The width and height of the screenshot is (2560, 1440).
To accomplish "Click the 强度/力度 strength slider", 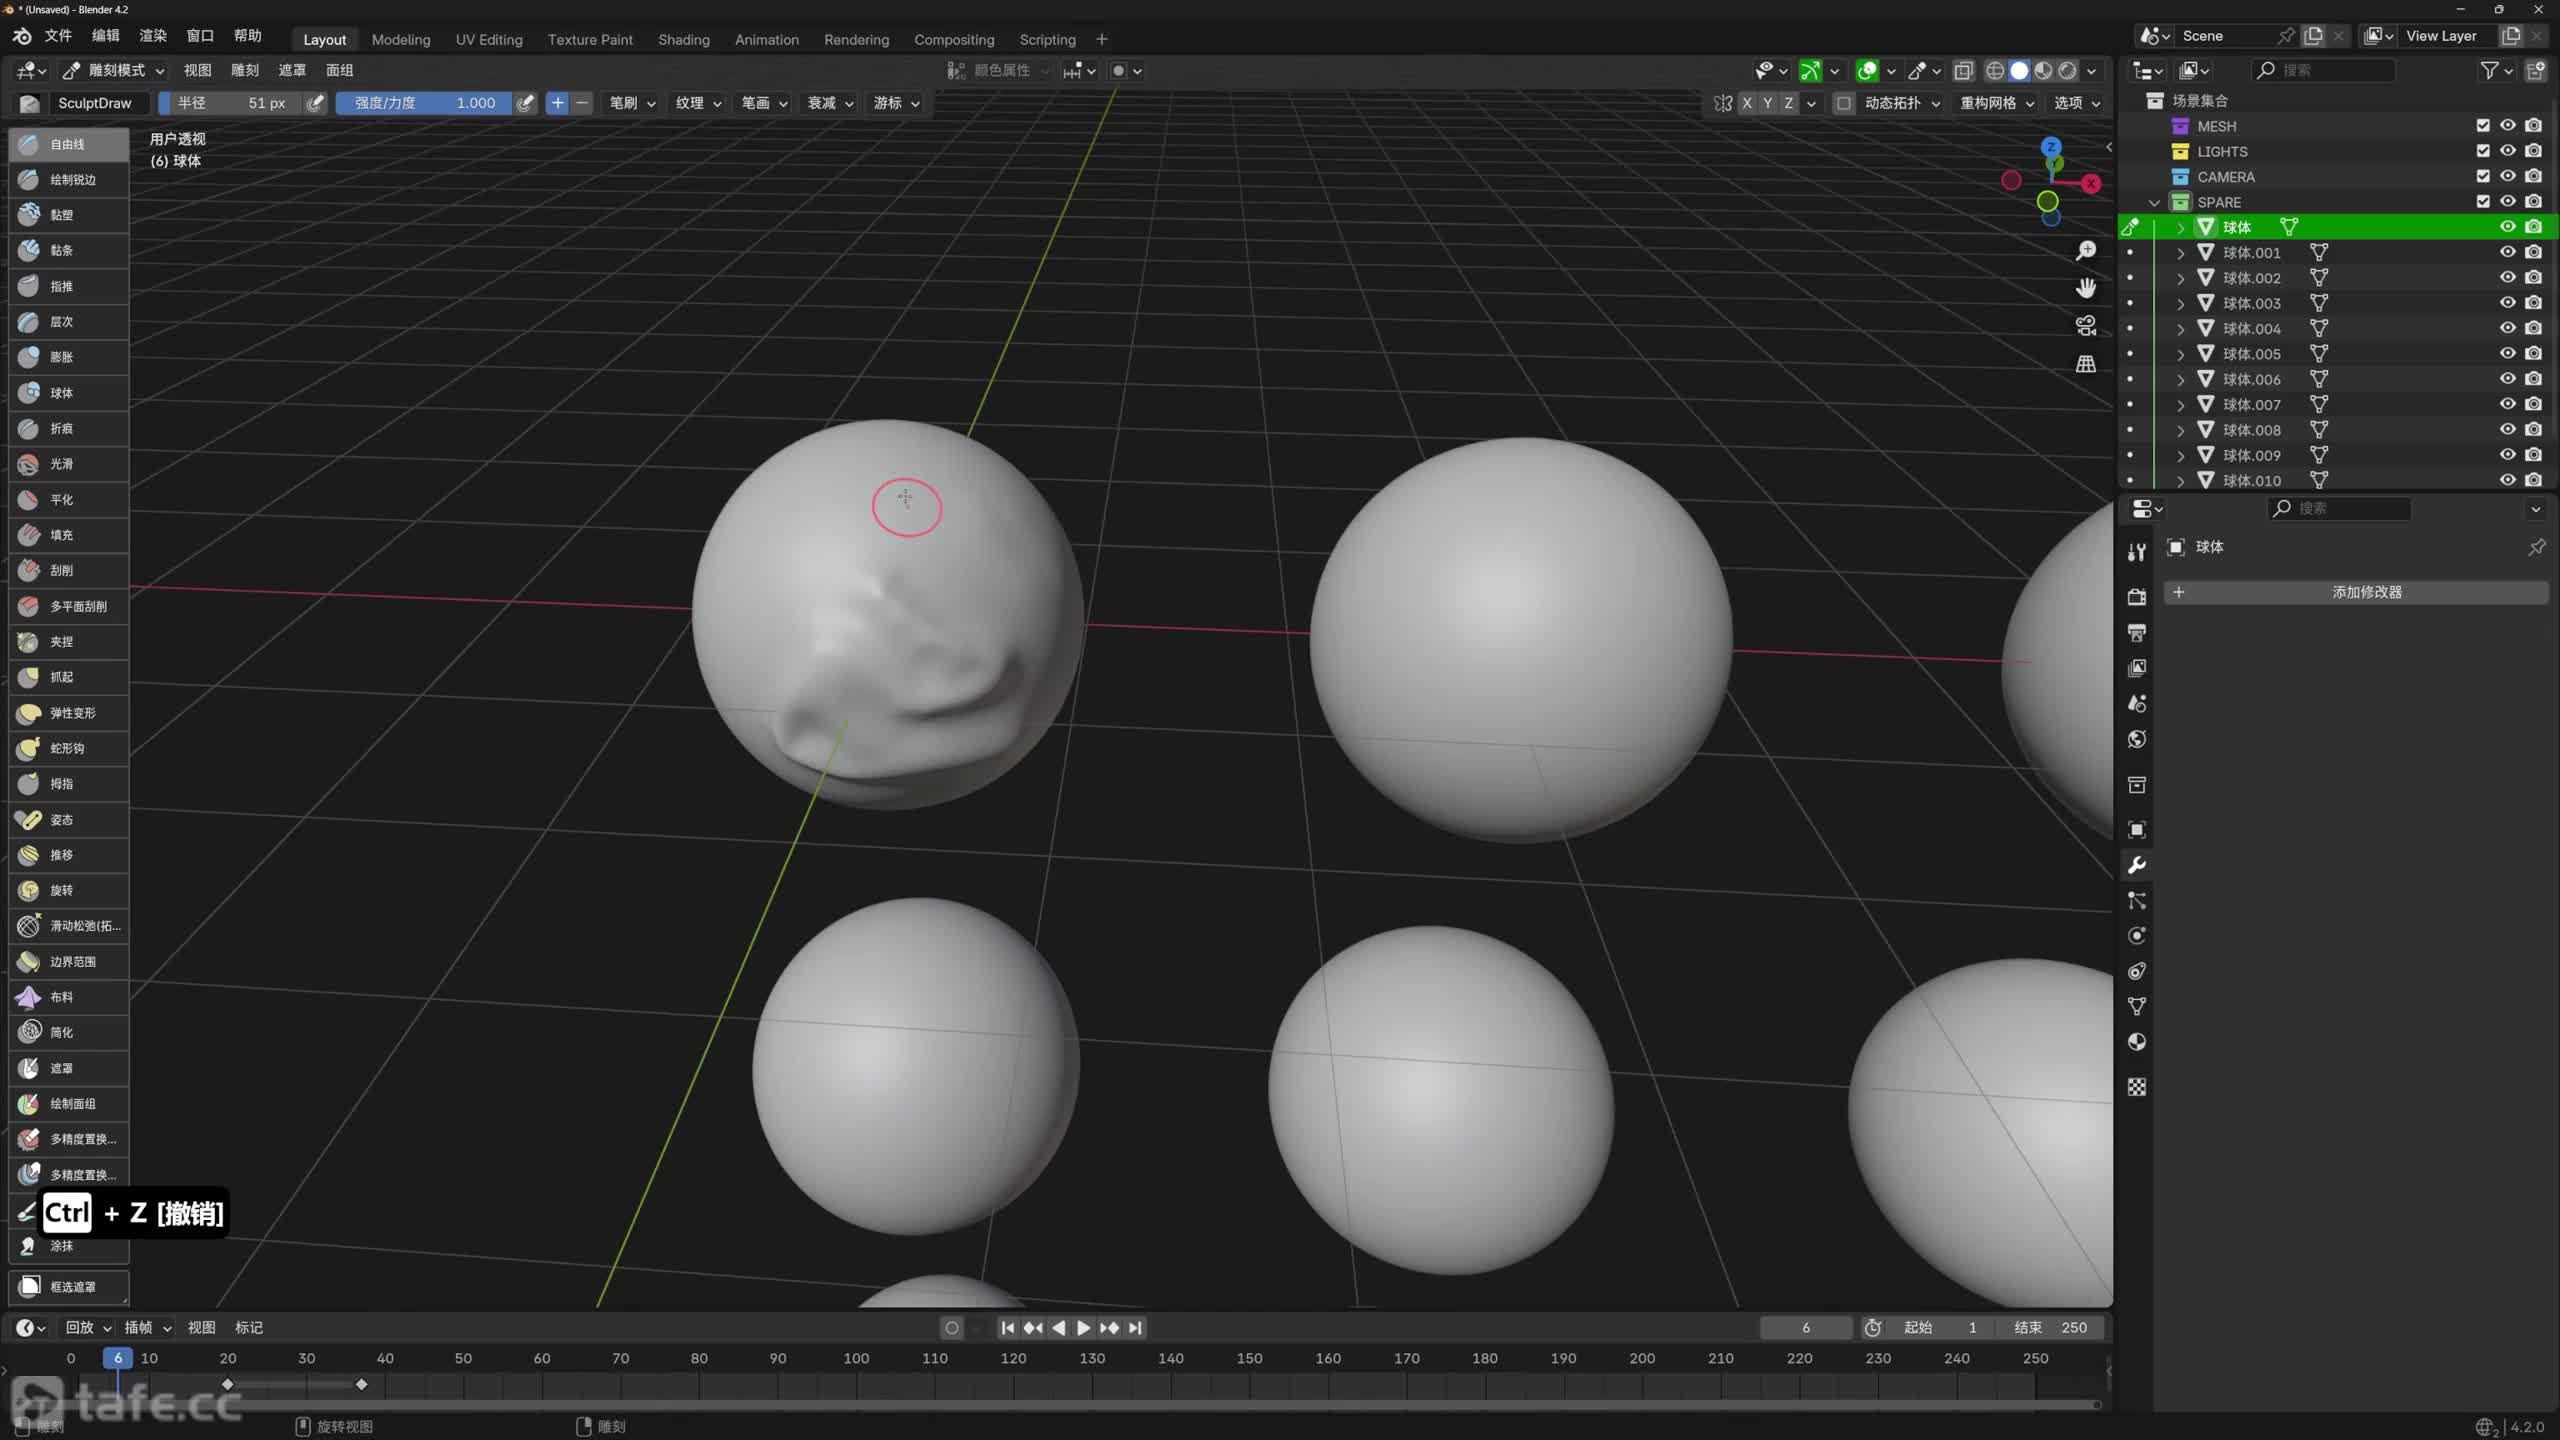I will coord(424,103).
